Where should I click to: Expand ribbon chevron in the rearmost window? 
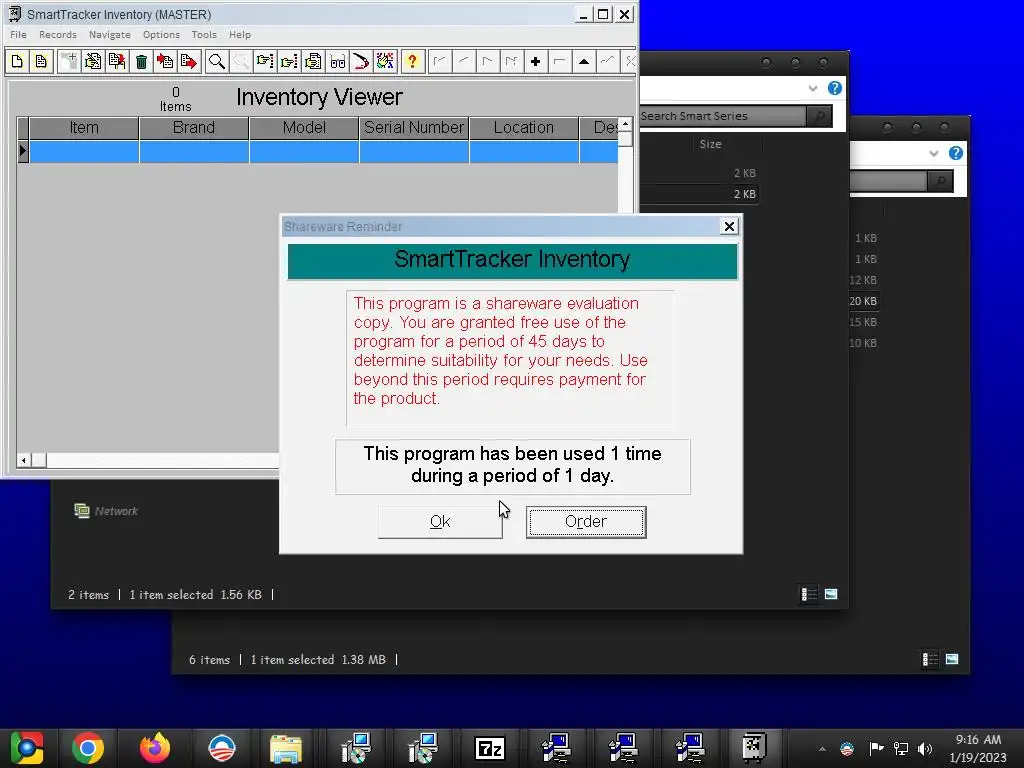pos(933,153)
